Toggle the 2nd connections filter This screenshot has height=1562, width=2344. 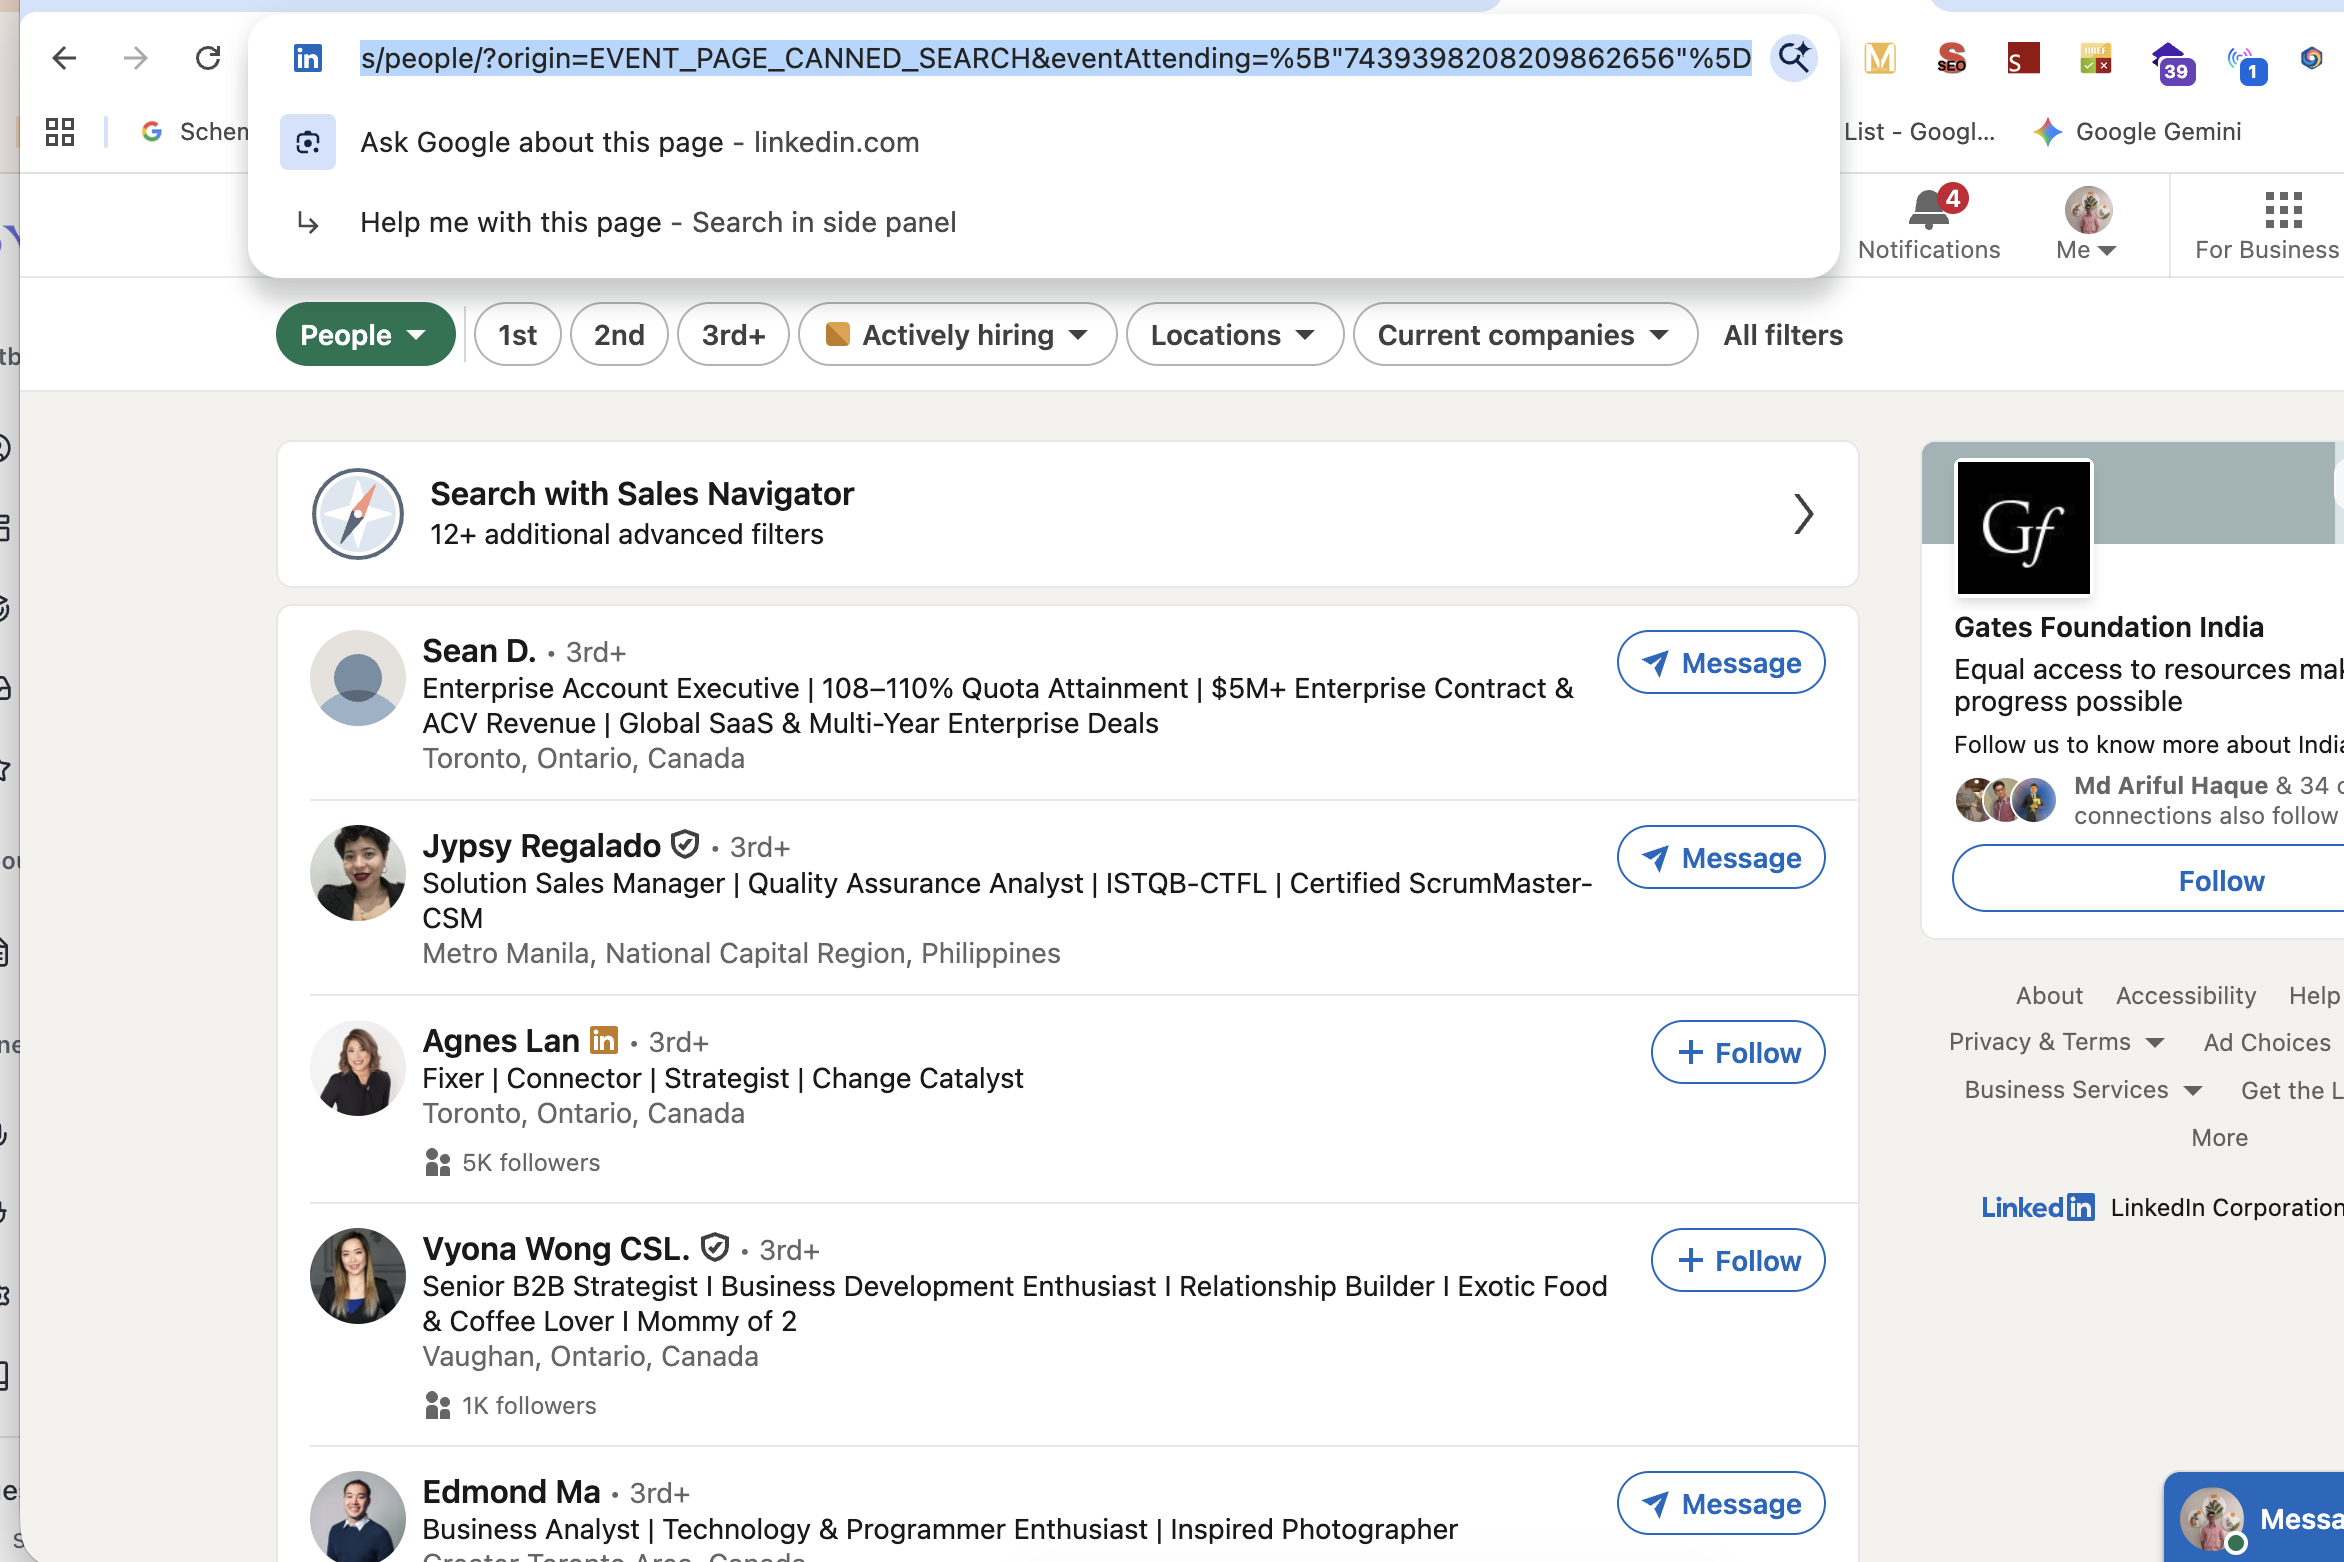(619, 335)
